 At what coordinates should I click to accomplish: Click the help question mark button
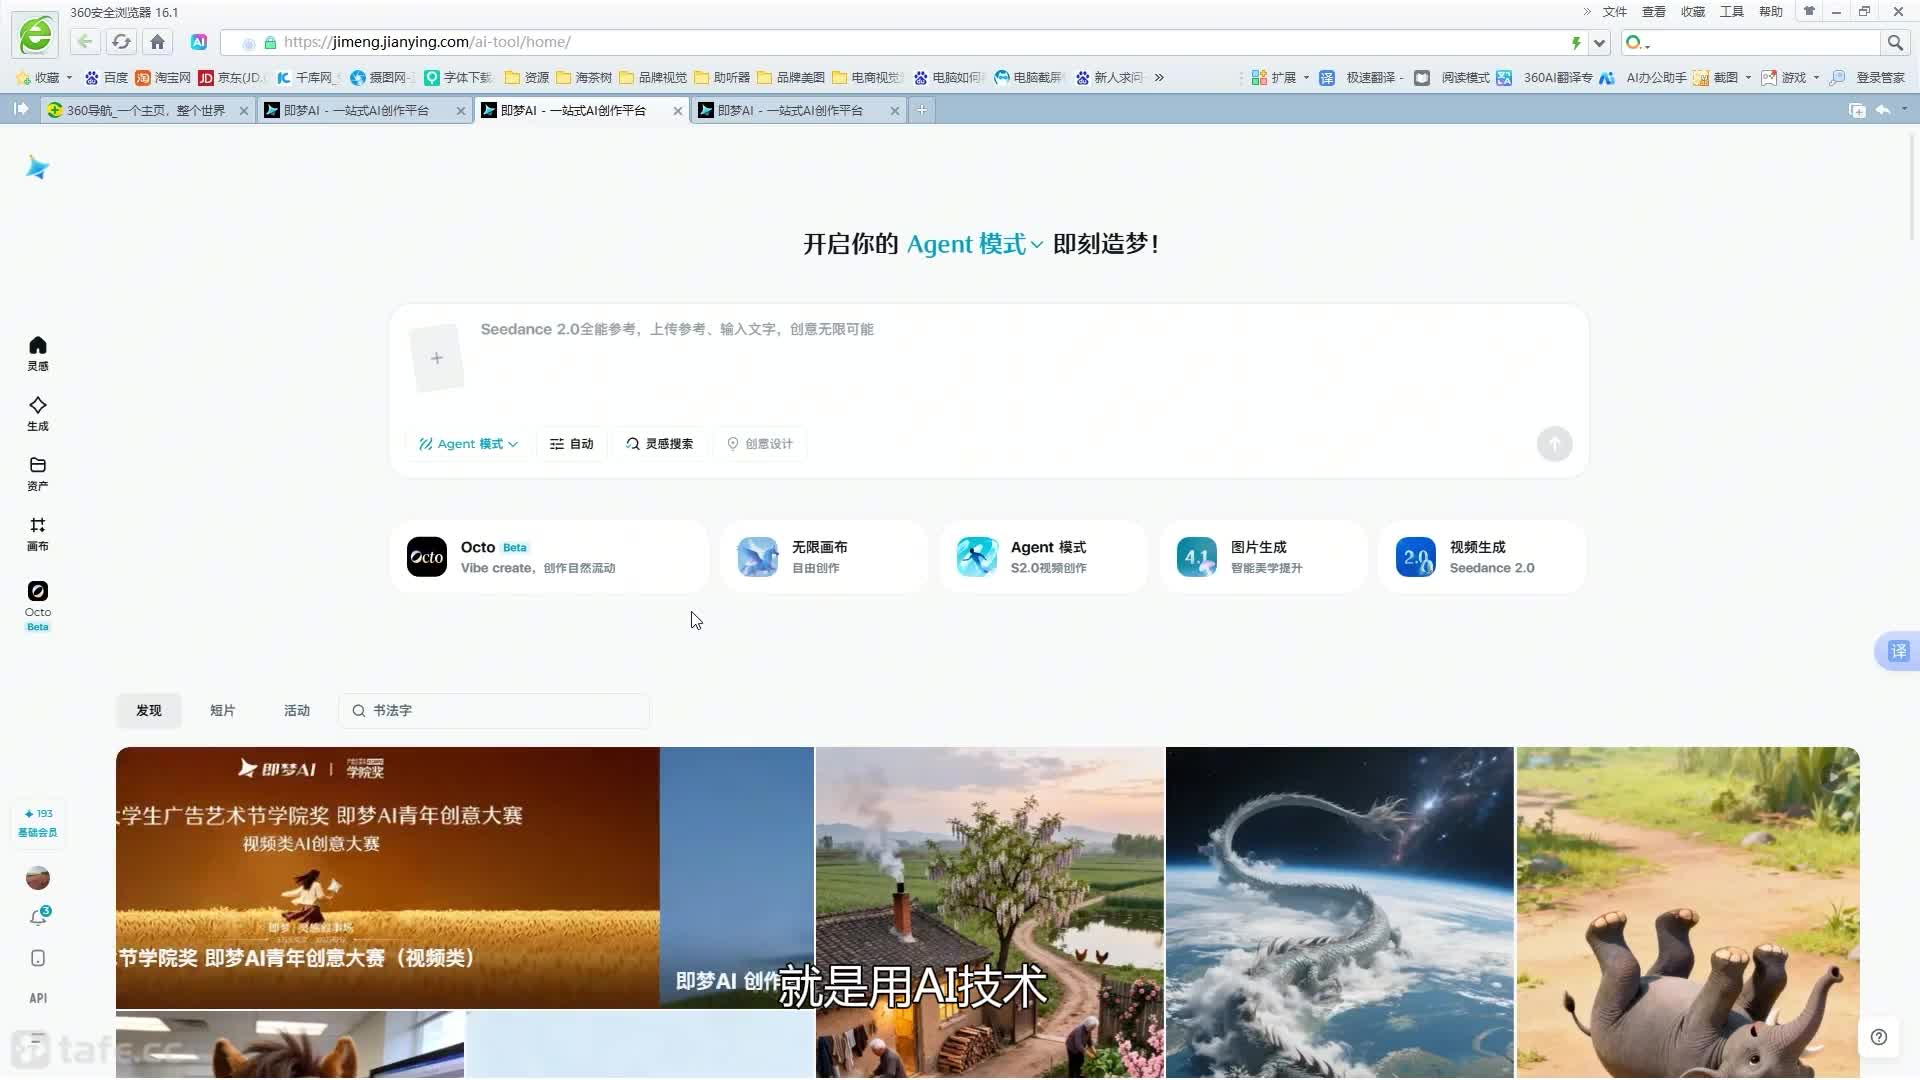coord(1879,1037)
